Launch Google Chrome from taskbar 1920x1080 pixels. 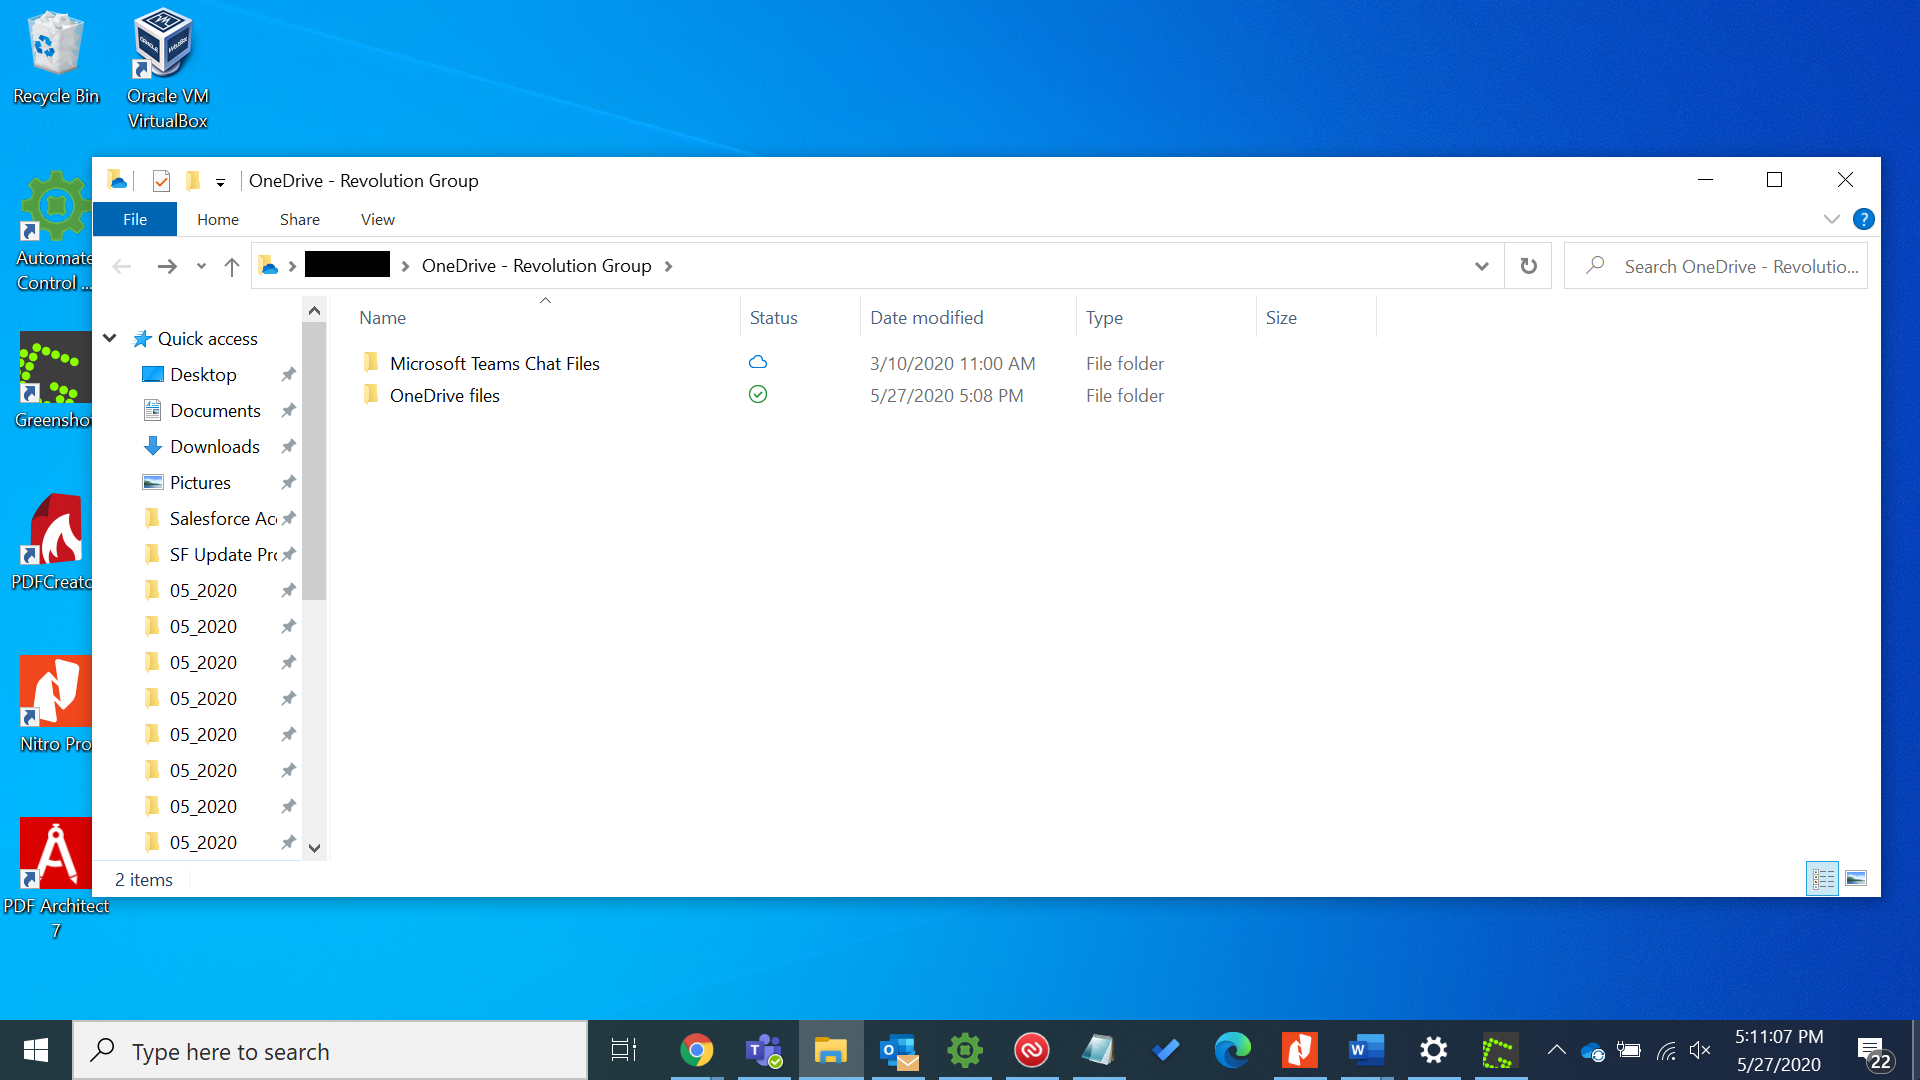coord(697,1051)
